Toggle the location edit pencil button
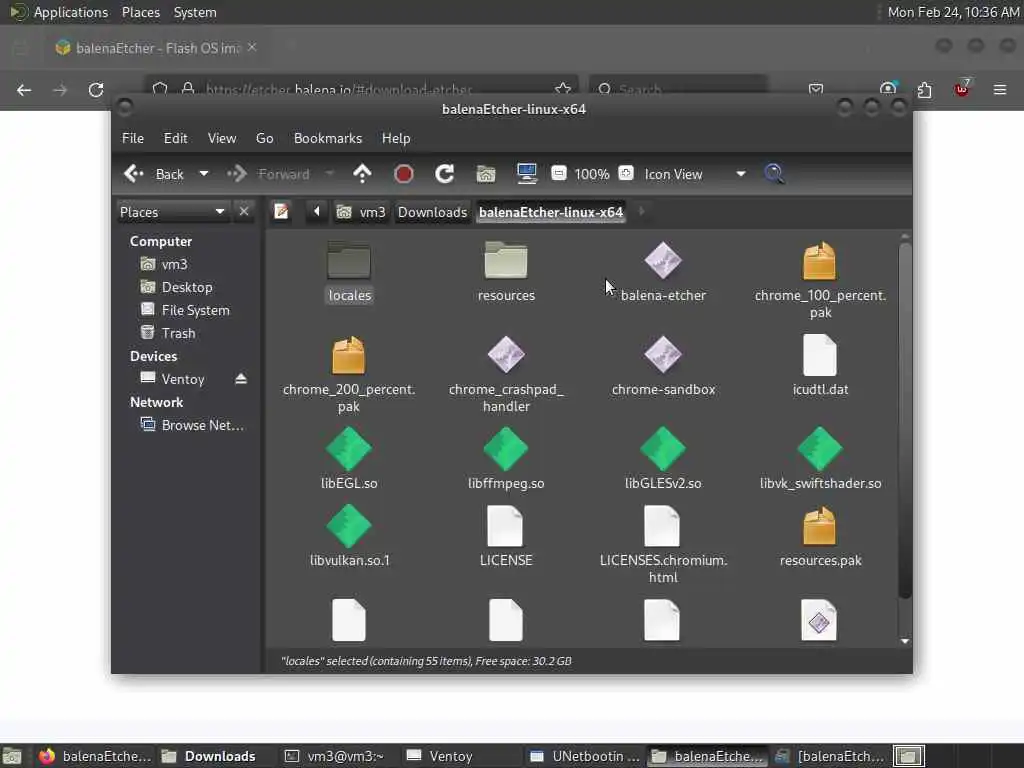This screenshot has width=1024, height=768. point(281,212)
